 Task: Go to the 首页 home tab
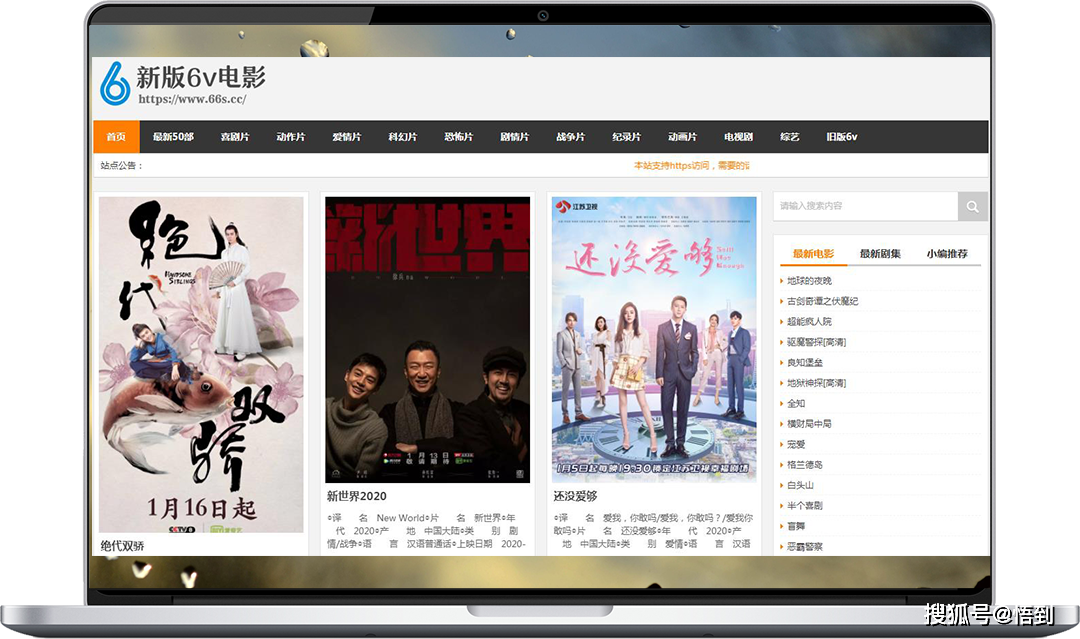[x=116, y=137]
